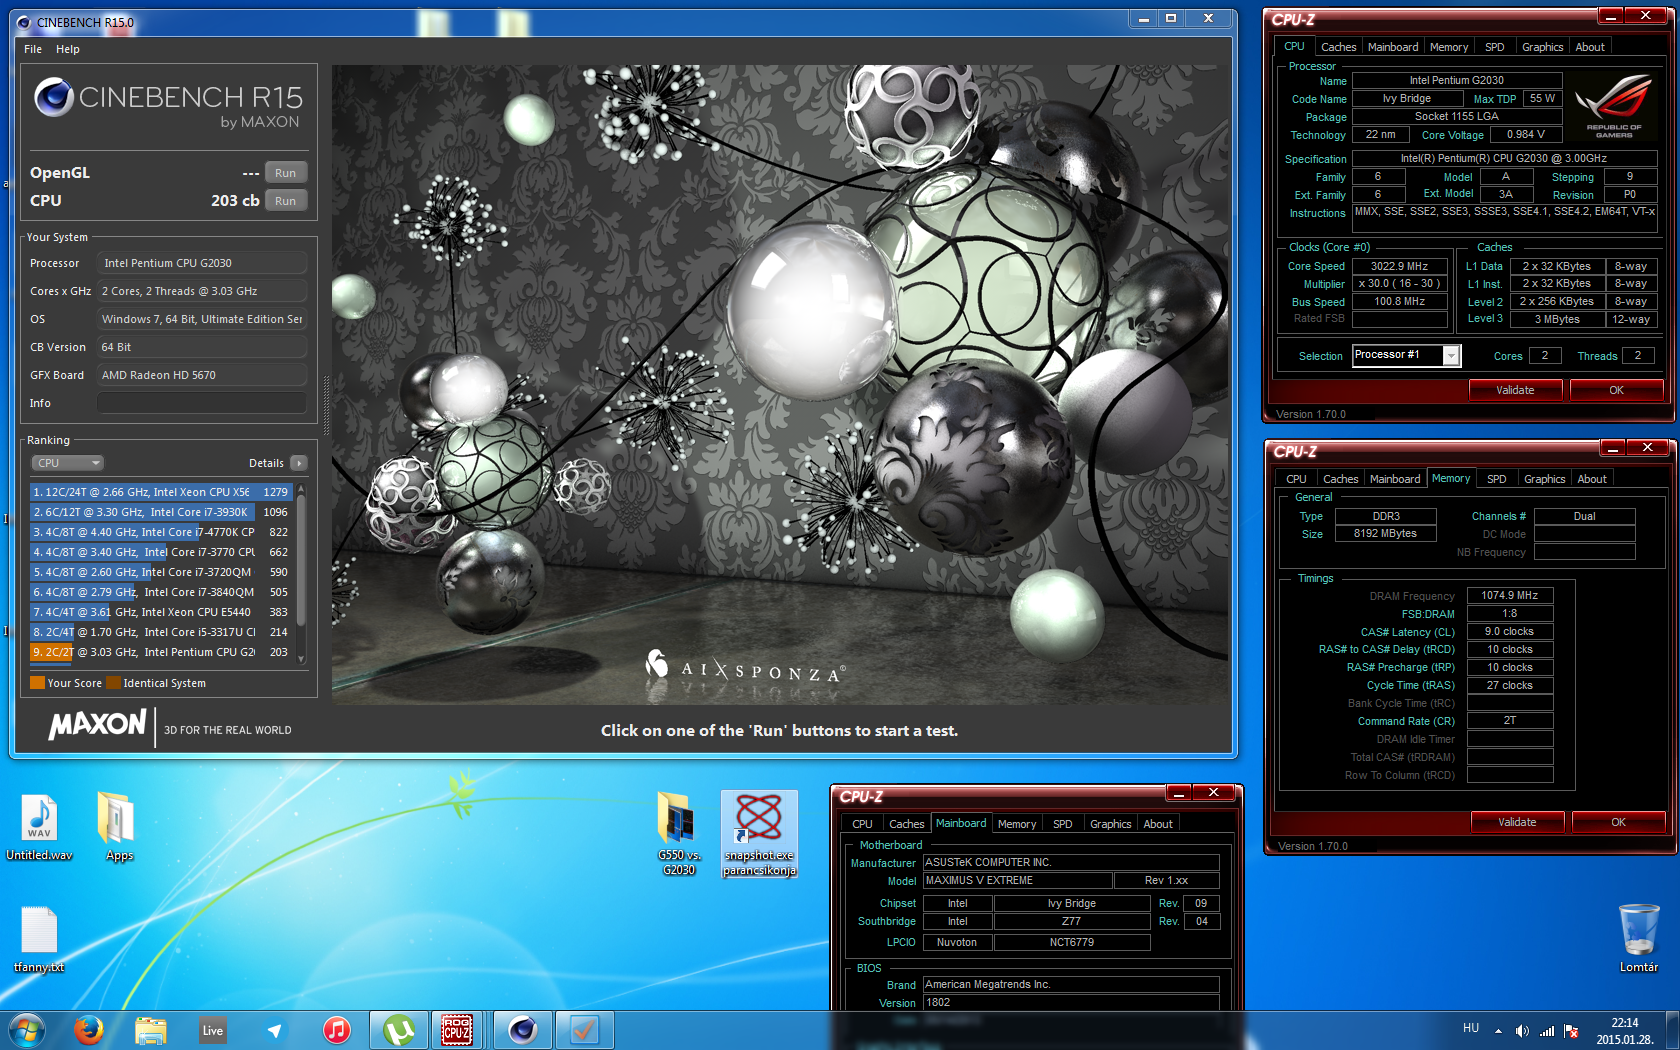Click the taskbar checkmark app icon
This screenshot has width=1680, height=1050.
[x=584, y=1030]
